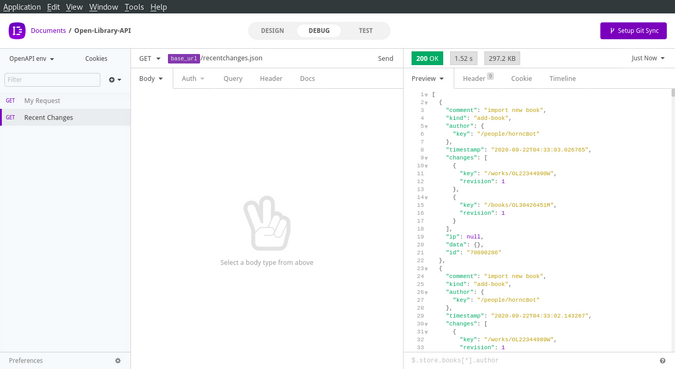Open the Help menu
The image size is (675, 369).
158,7
